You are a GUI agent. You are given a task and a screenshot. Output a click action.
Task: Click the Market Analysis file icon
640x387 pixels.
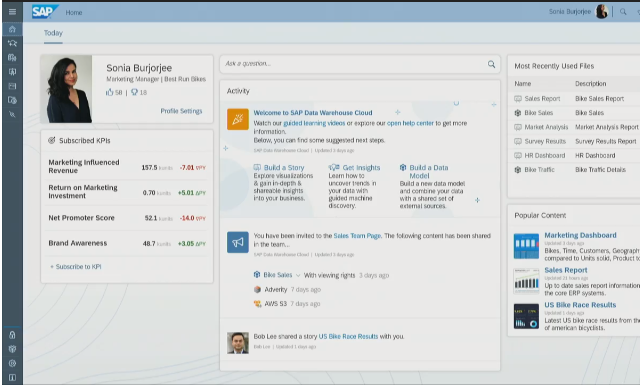coord(518,127)
